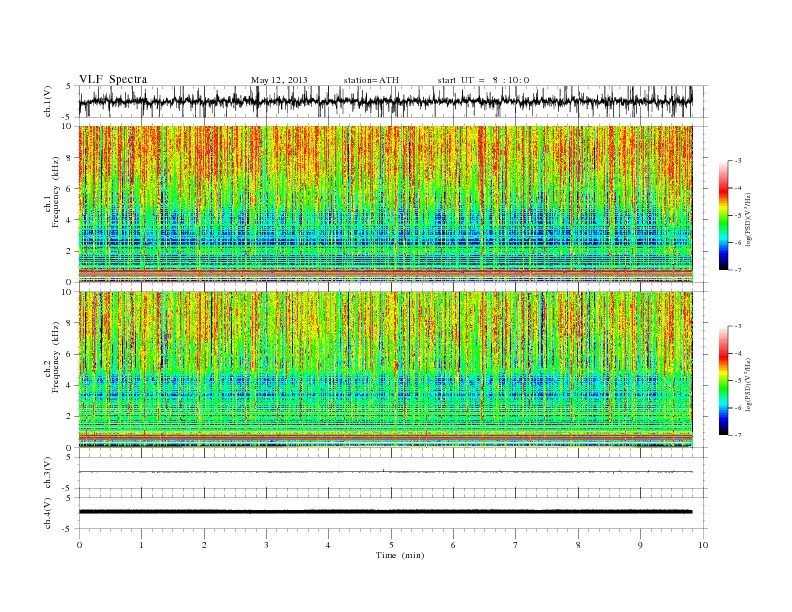Click the ch.2 spectrogram color scale bar

(724, 381)
